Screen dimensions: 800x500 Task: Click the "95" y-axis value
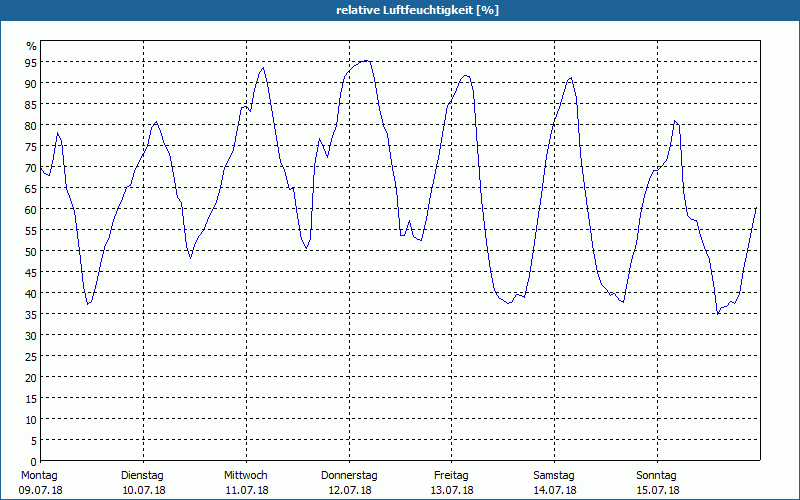point(31,62)
